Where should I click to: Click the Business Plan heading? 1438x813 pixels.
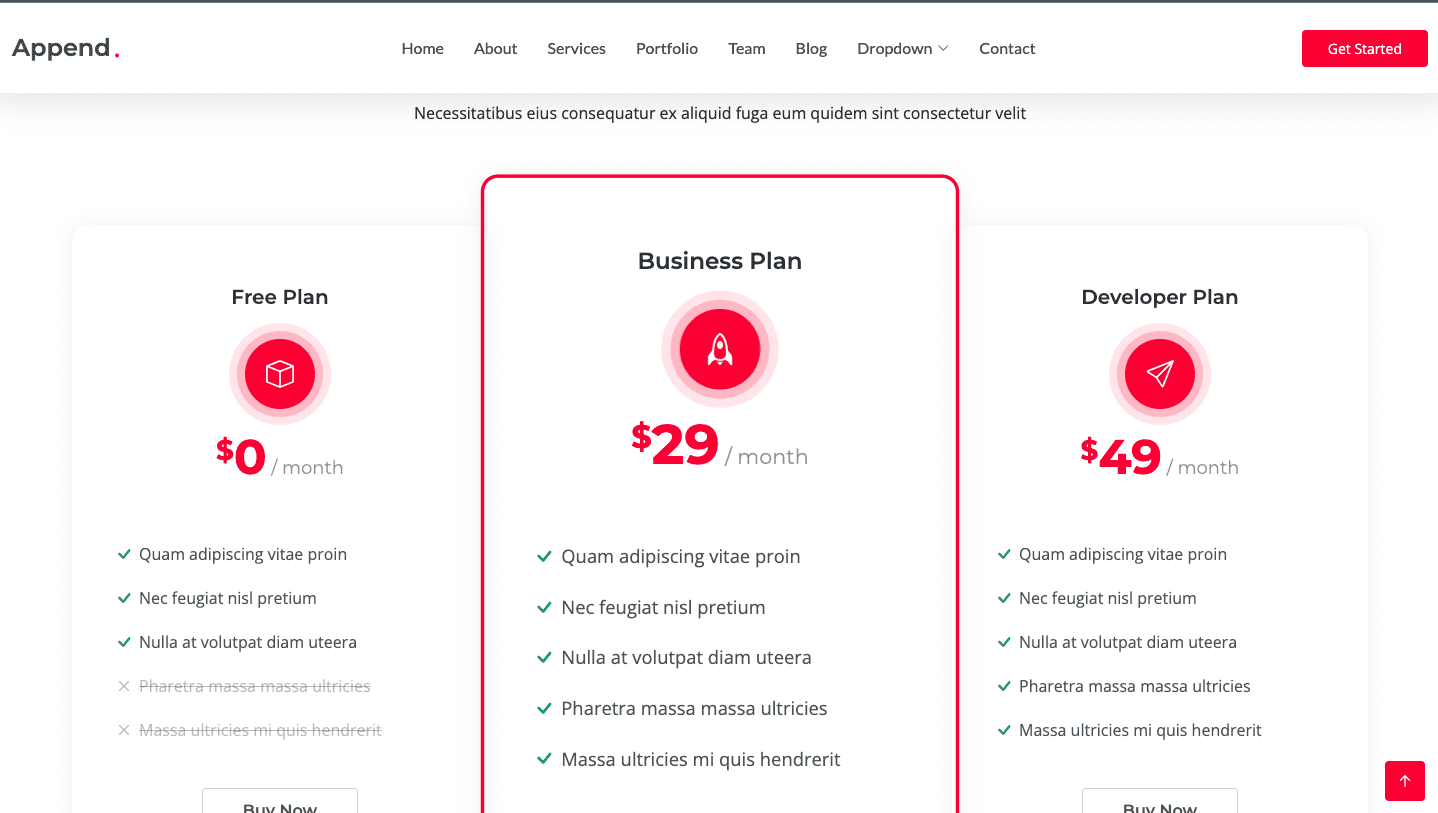[x=720, y=261]
